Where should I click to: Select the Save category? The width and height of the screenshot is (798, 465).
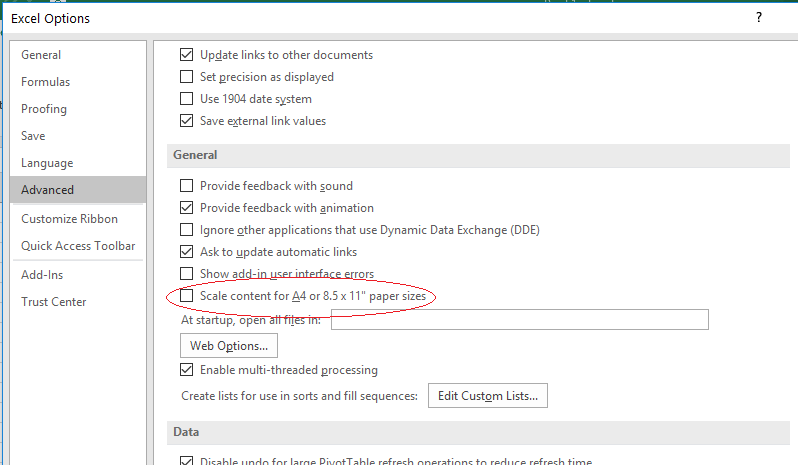pyautogui.click(x=78, y=135)
